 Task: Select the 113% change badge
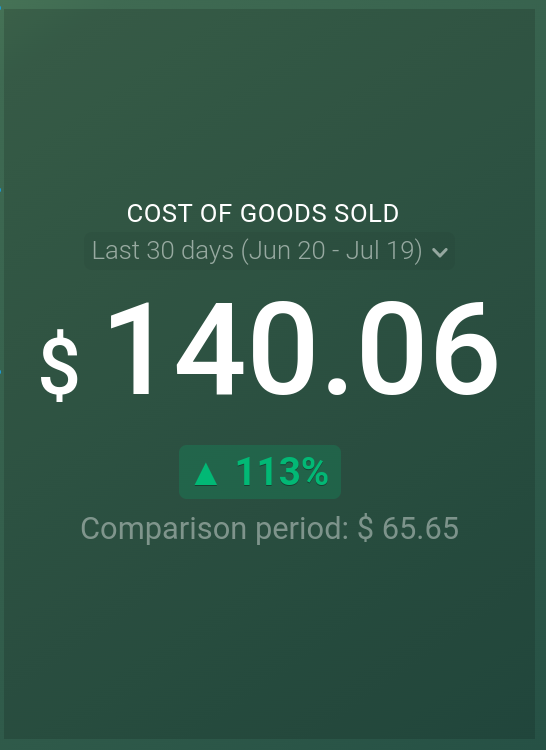tap(260, 472)
